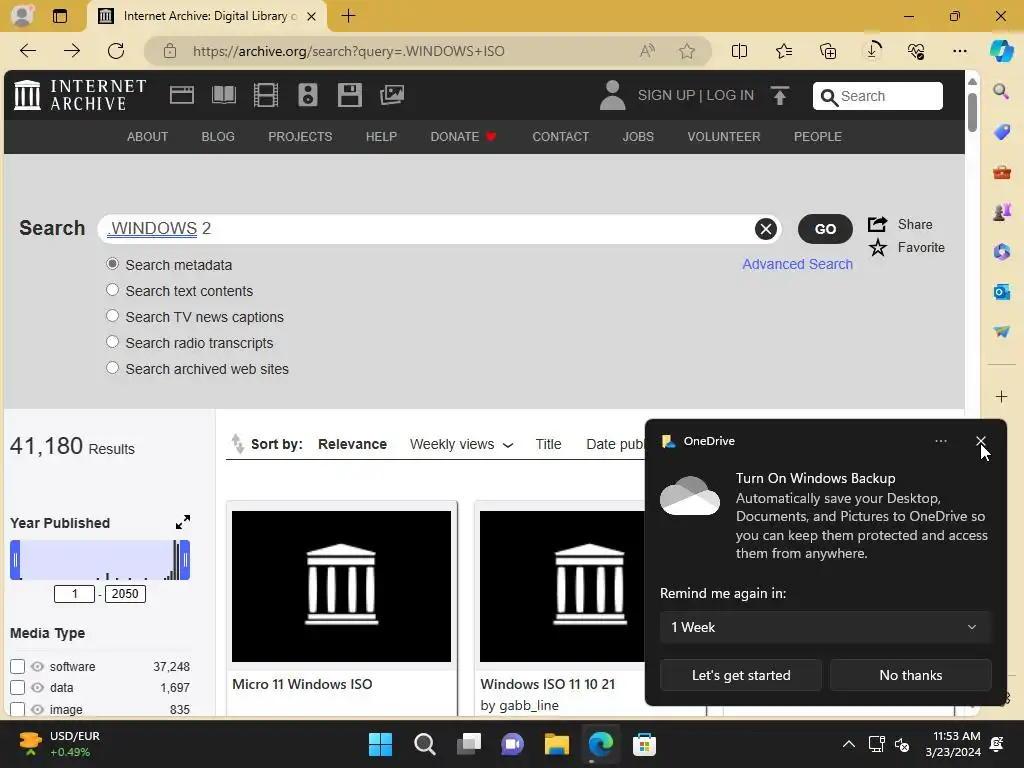This screenshot has height=768, width=1024.
Task: Open OneDrive notification more options
Action: coord(940,441)
